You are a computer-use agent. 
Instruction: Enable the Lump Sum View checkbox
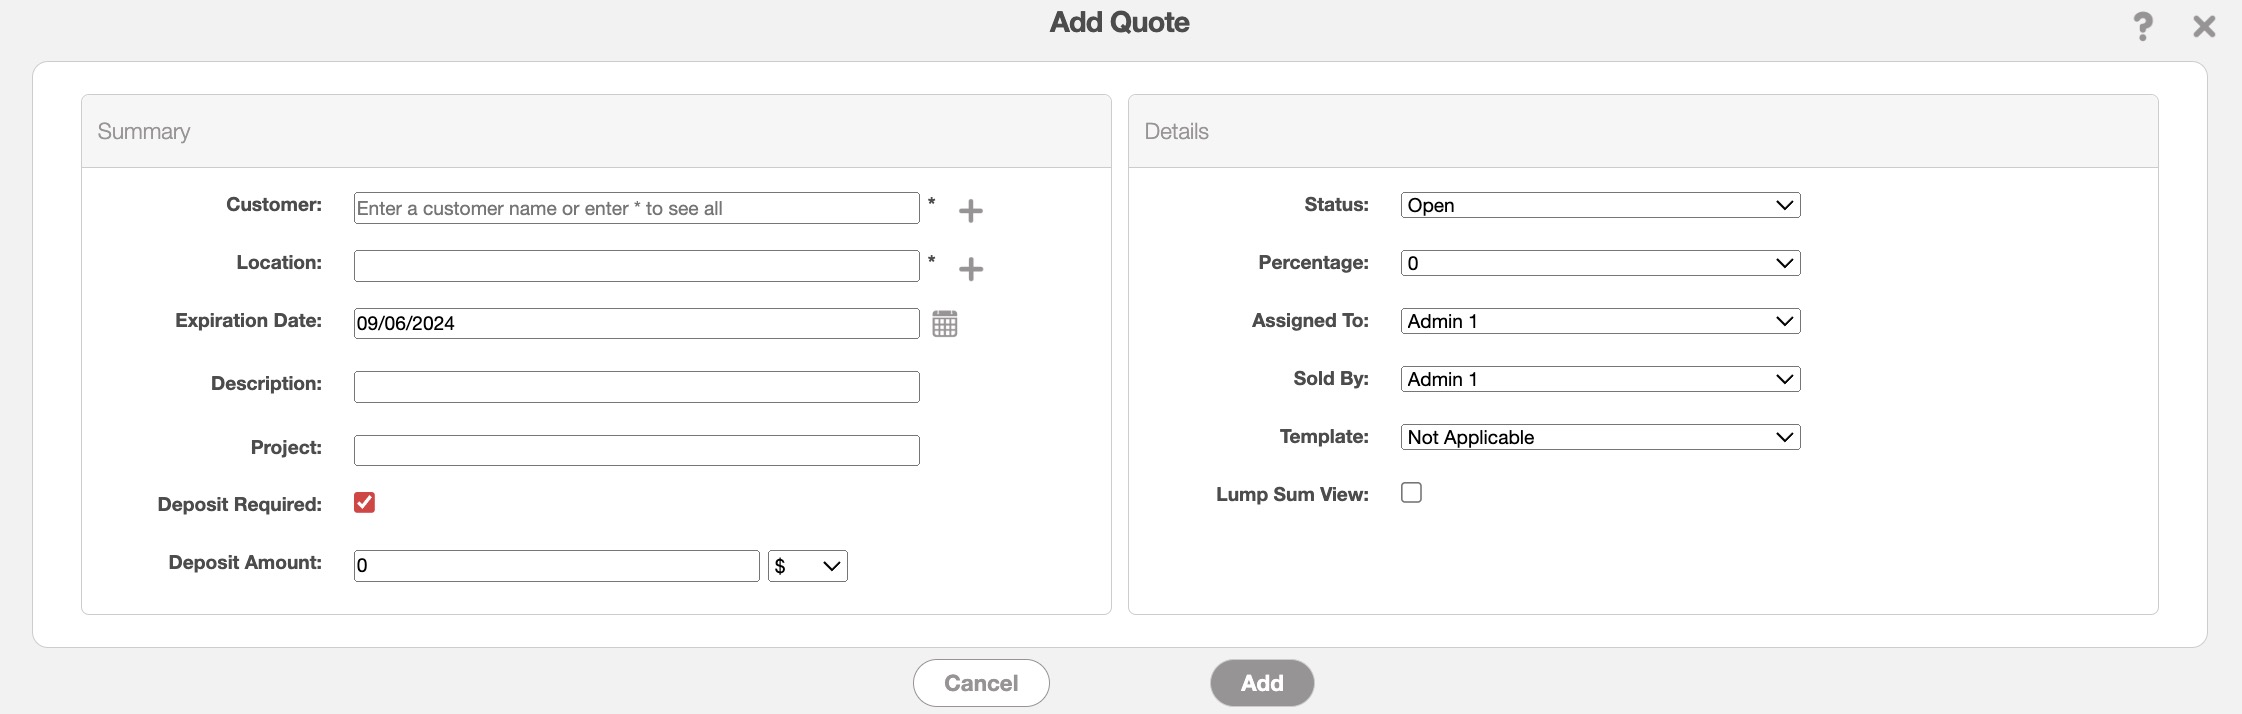pyautogui.click(x=1411, y=492)
